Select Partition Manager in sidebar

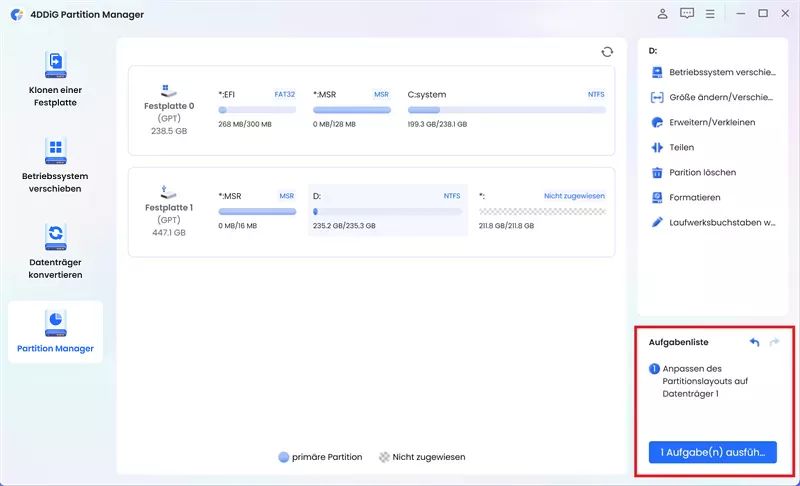point(55,331)
